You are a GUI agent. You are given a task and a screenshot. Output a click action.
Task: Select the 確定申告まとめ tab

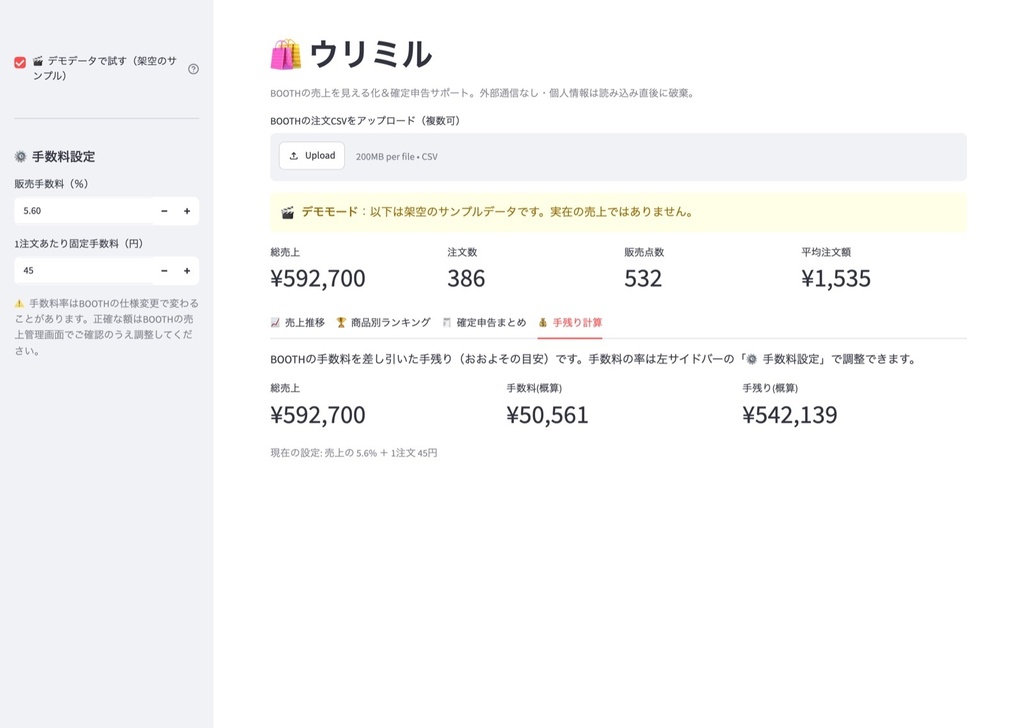484,323
